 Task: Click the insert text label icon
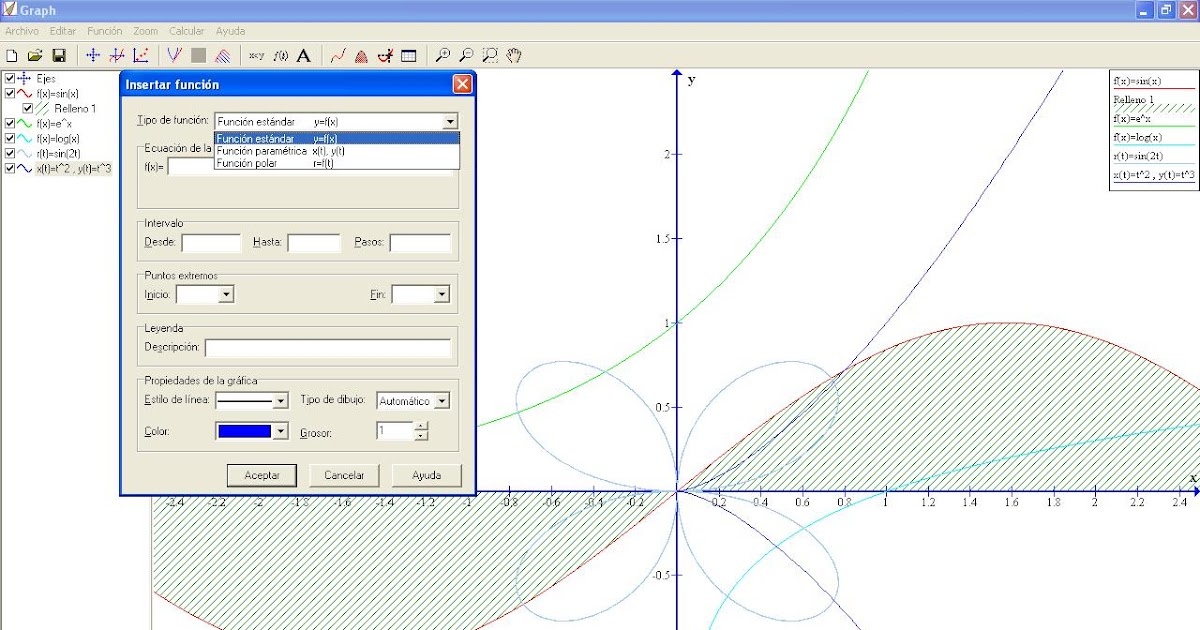pyautogui.click(x=303, y=55)
